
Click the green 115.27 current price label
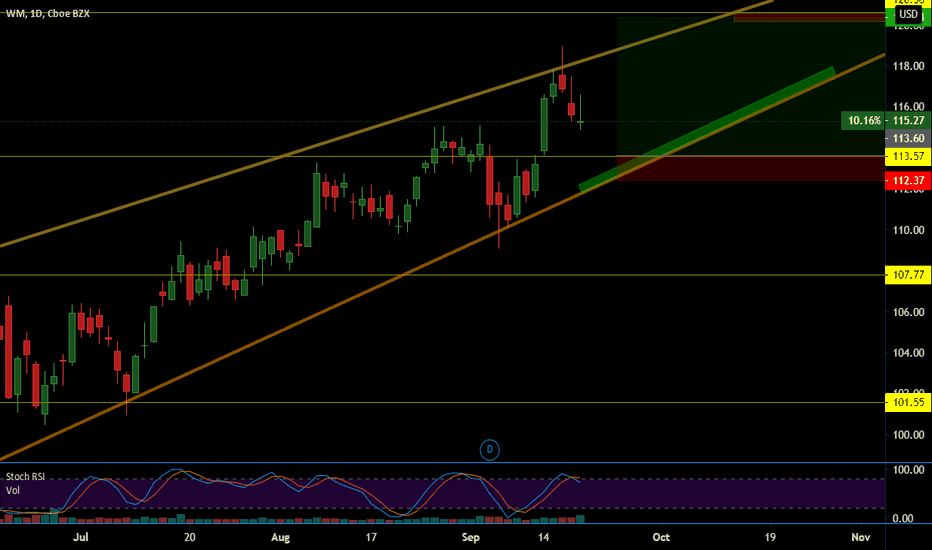pyautogui.click(x=908, y=121)
